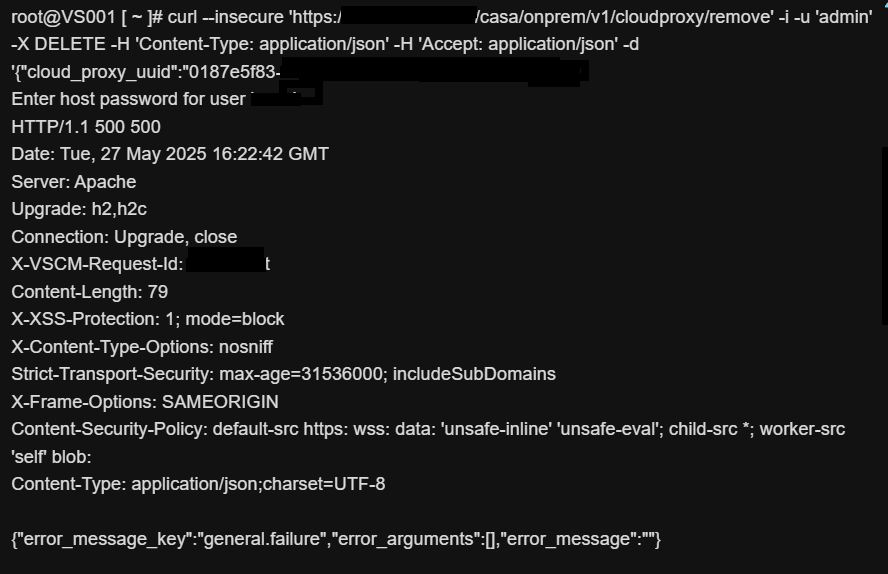
Task: Click the Date header line
Action: (170, 154)
